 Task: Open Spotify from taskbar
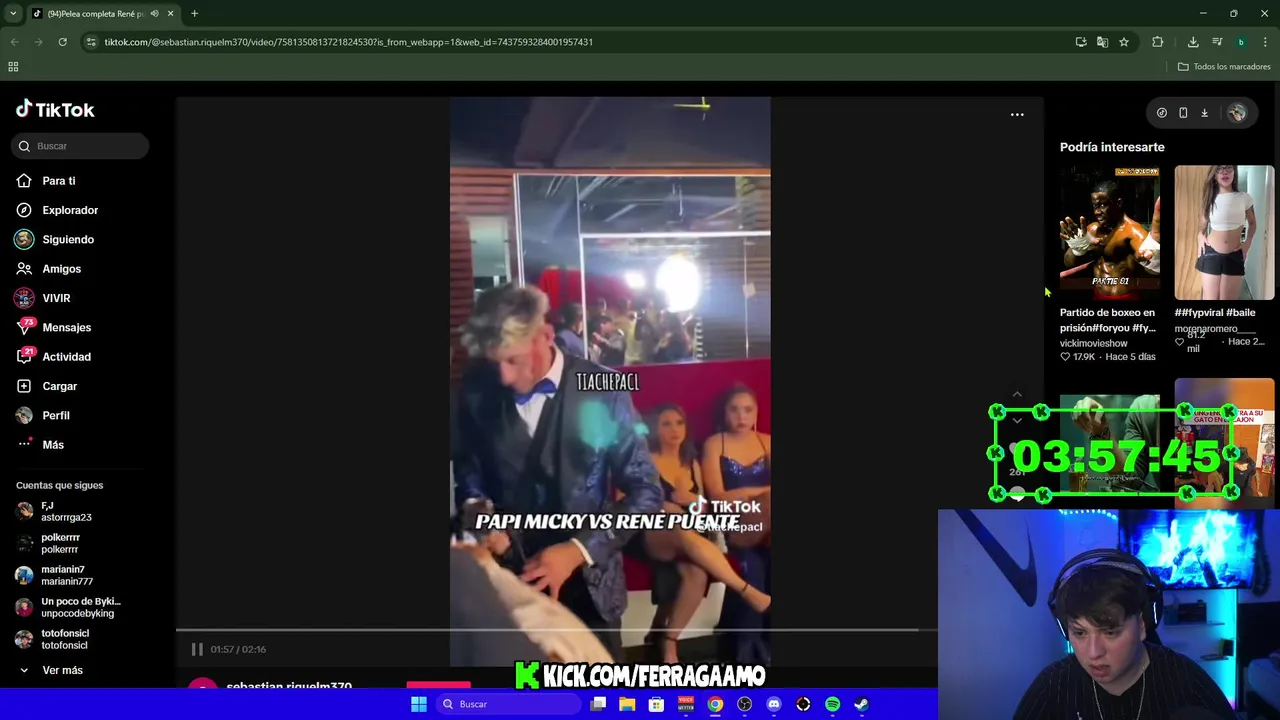[x=832, y=704]
